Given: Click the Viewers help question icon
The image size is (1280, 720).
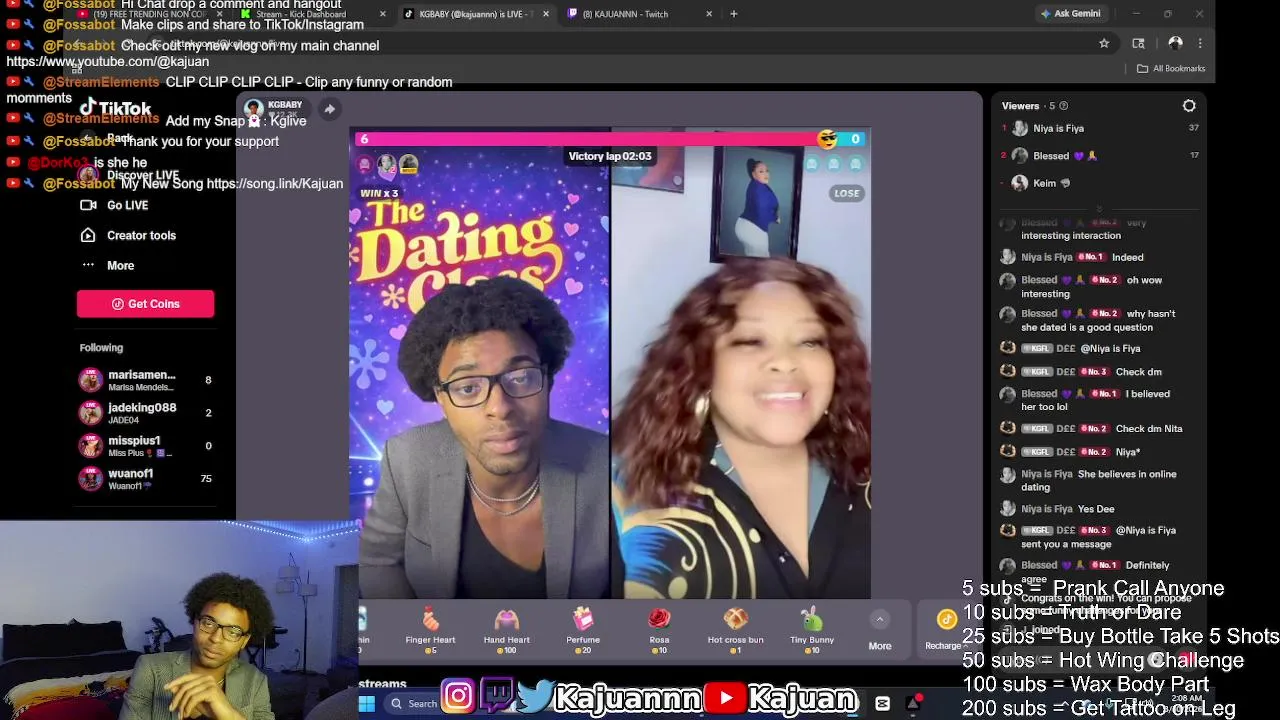Looking at the screenshot, I should [x=1063, y=106].
